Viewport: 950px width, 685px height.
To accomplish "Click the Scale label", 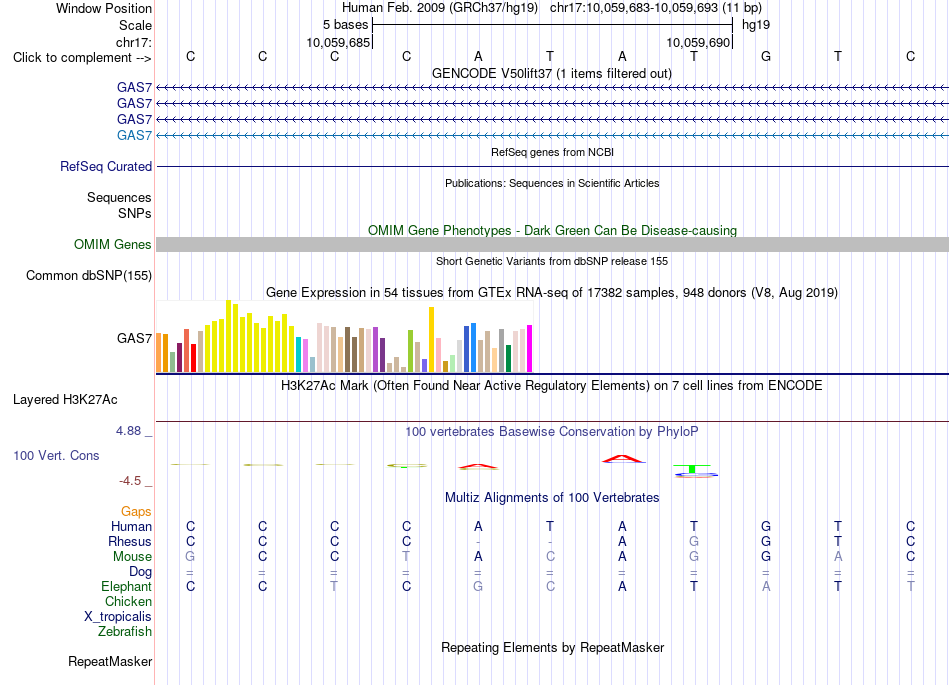I will point(135,25).
